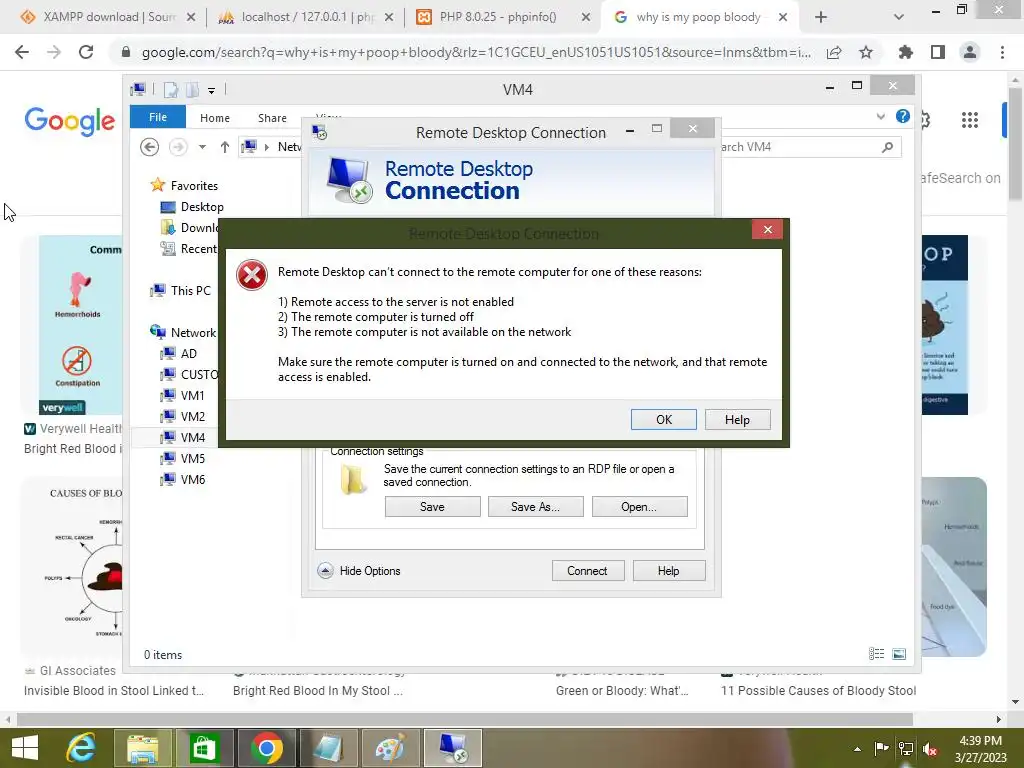Click Help in the error dialog

tap(737, 419)
